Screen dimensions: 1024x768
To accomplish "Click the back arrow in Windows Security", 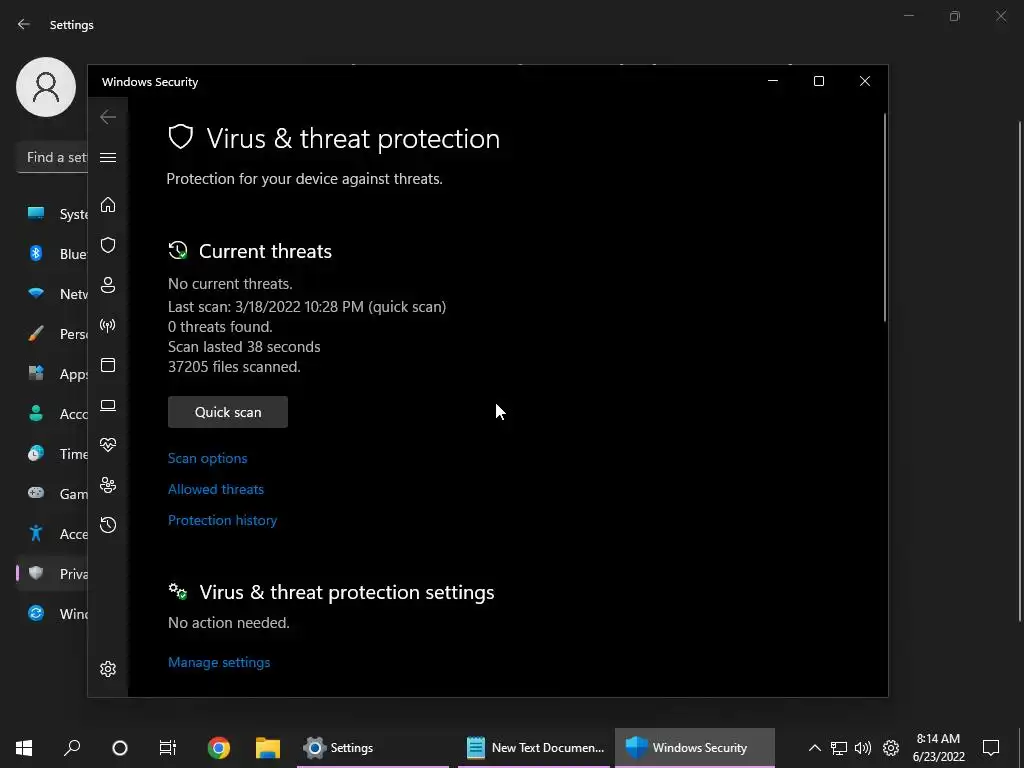I will coord(108,117).
